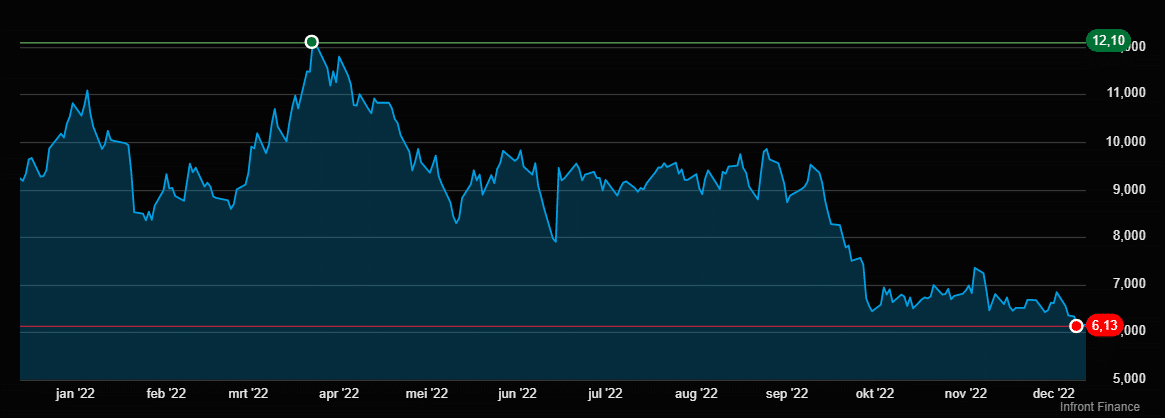Click the mrt '22 date label
This screenshot has height=418, width=1165.
pyautogui.click(x=247, y=394)
